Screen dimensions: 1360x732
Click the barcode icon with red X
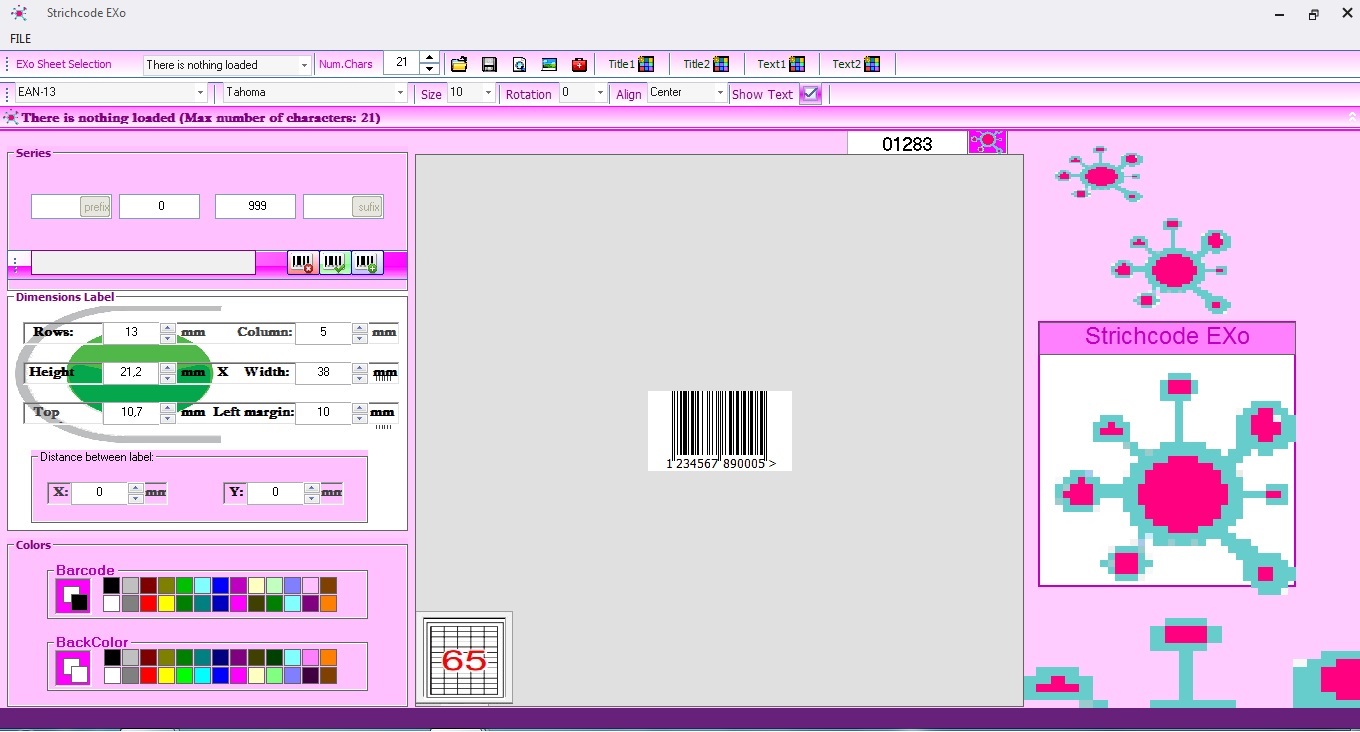pos(302,263)
